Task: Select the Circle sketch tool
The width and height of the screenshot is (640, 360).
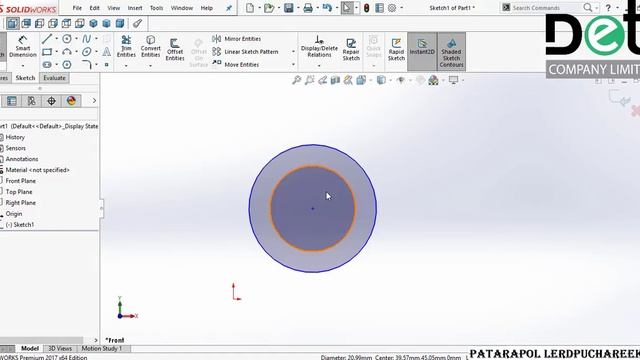Action: pyautogui.click(x=67, y=39)
